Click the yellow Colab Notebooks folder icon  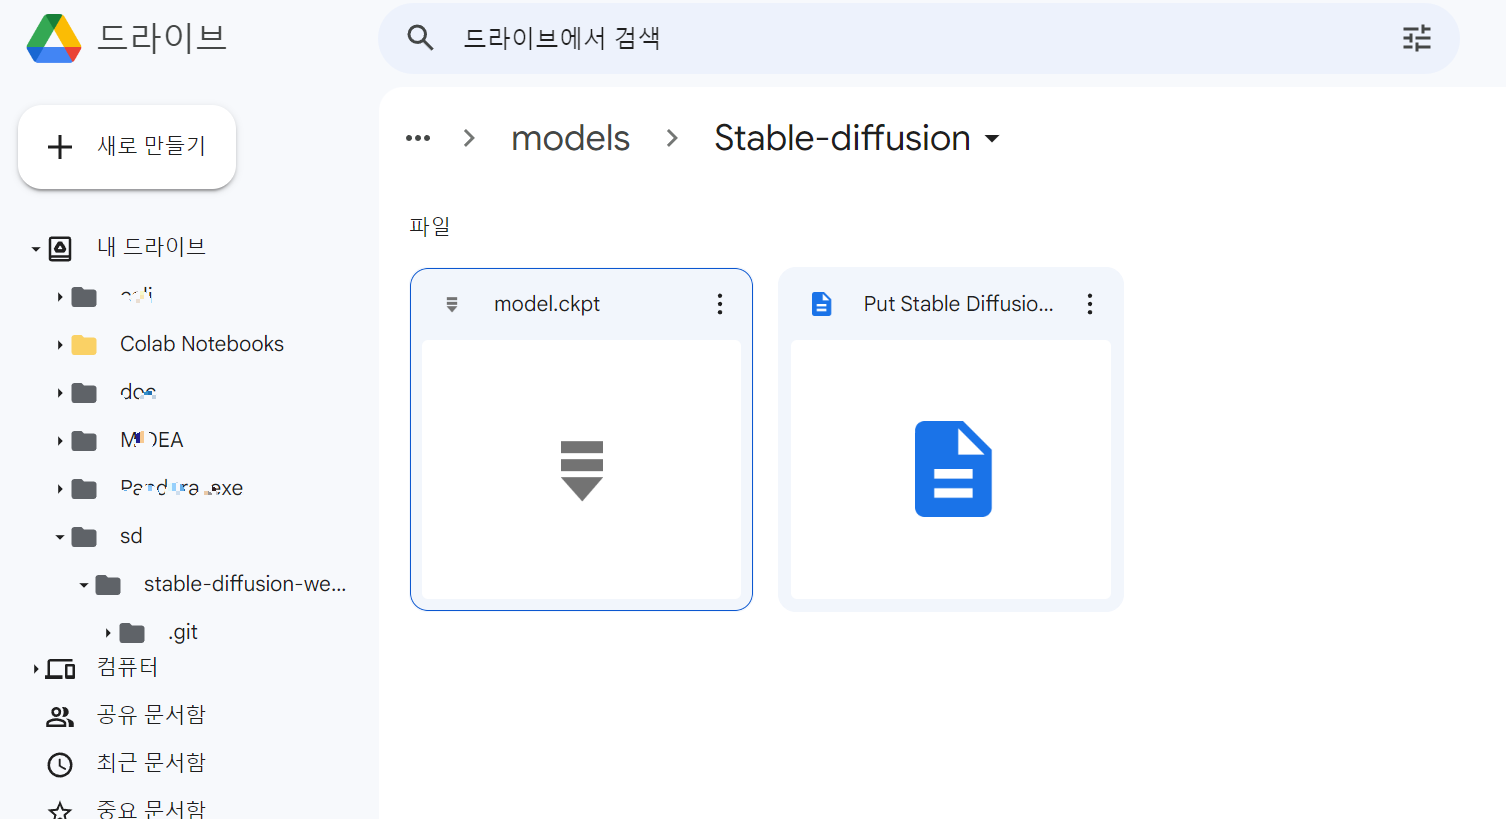84,345
